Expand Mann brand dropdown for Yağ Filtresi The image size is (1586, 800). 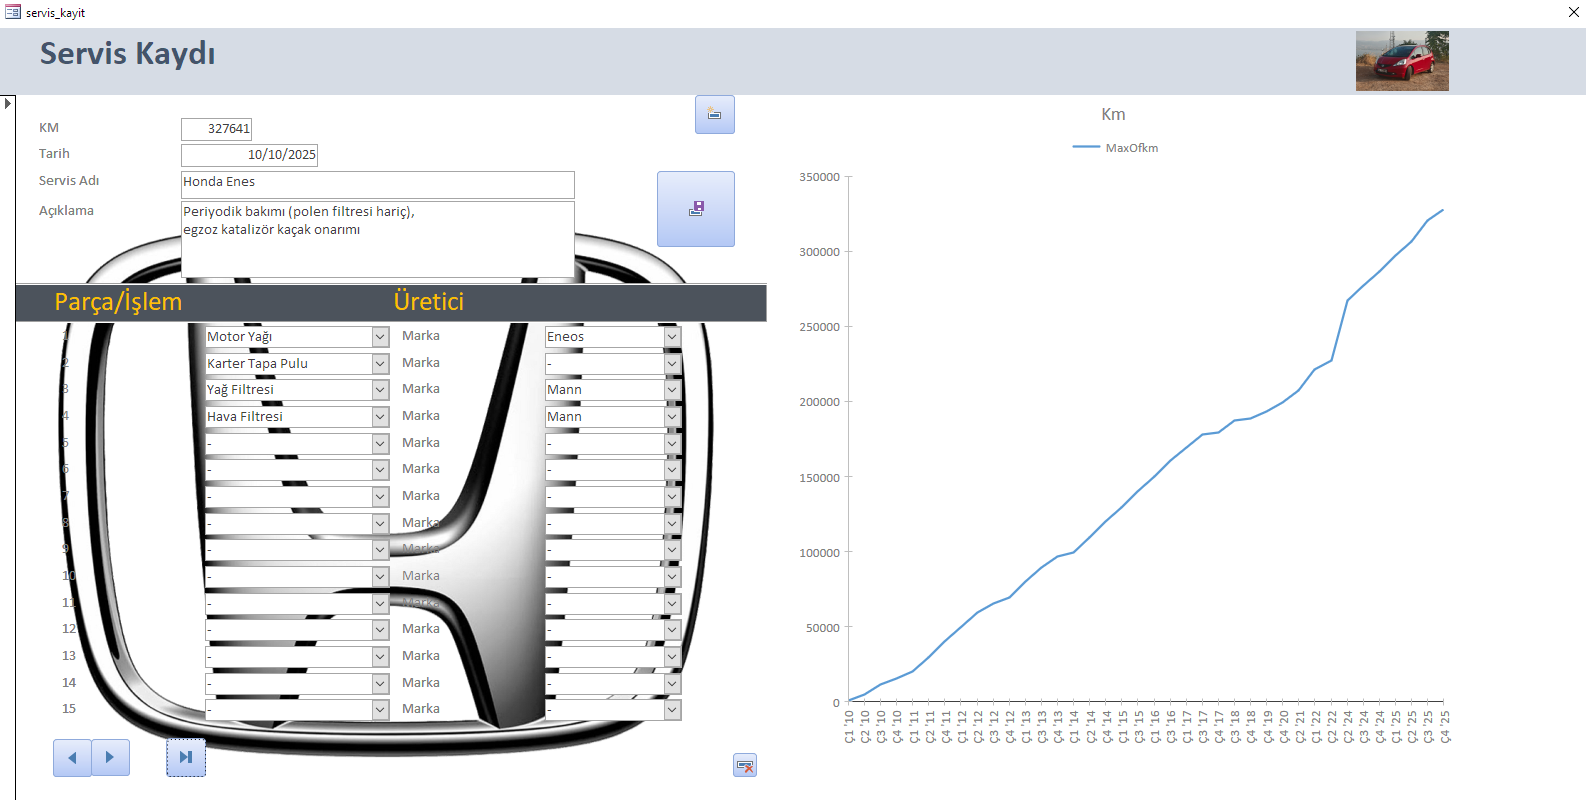[x=672, y=390]
